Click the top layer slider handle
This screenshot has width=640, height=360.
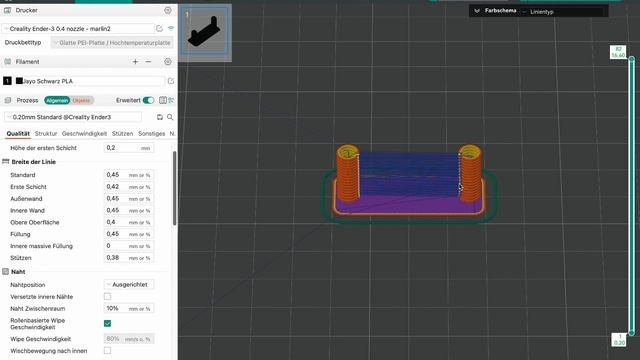pos(631,59)
